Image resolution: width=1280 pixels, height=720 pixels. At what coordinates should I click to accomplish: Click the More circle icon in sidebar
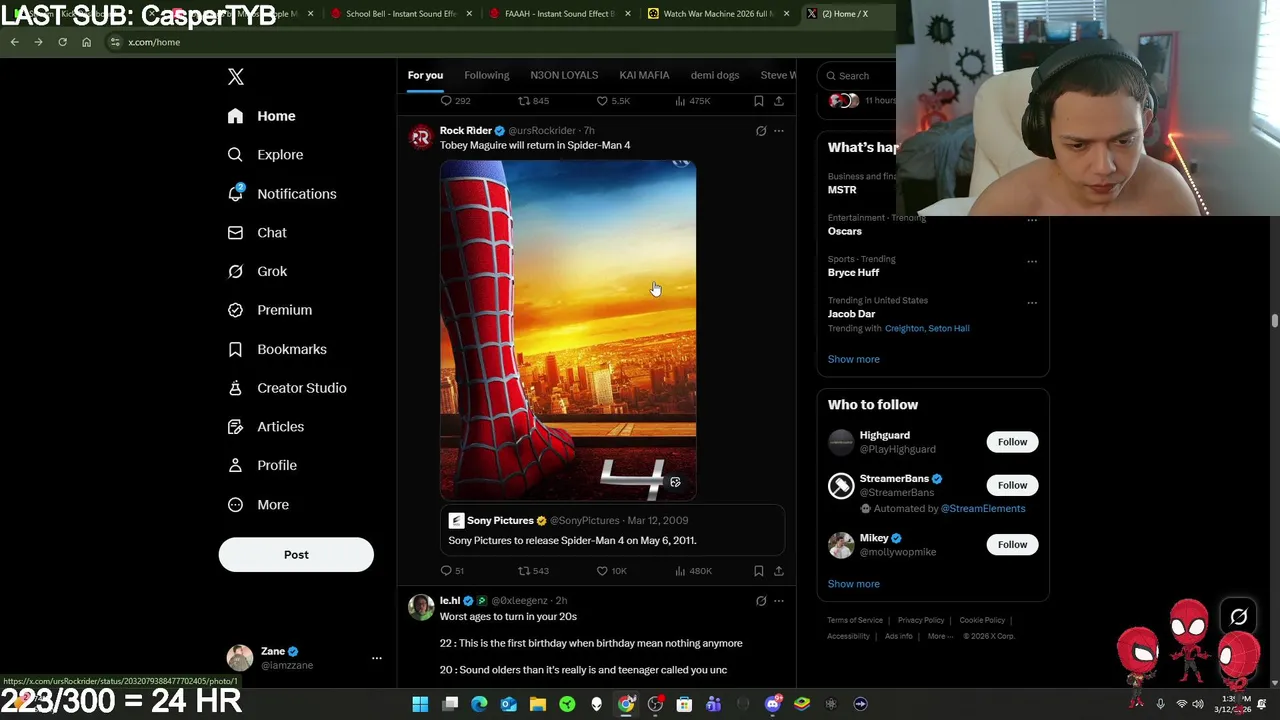[235, 505]
